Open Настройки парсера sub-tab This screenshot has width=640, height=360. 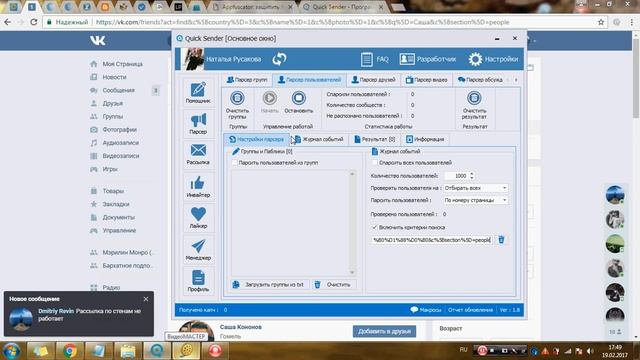pos(256,139)
